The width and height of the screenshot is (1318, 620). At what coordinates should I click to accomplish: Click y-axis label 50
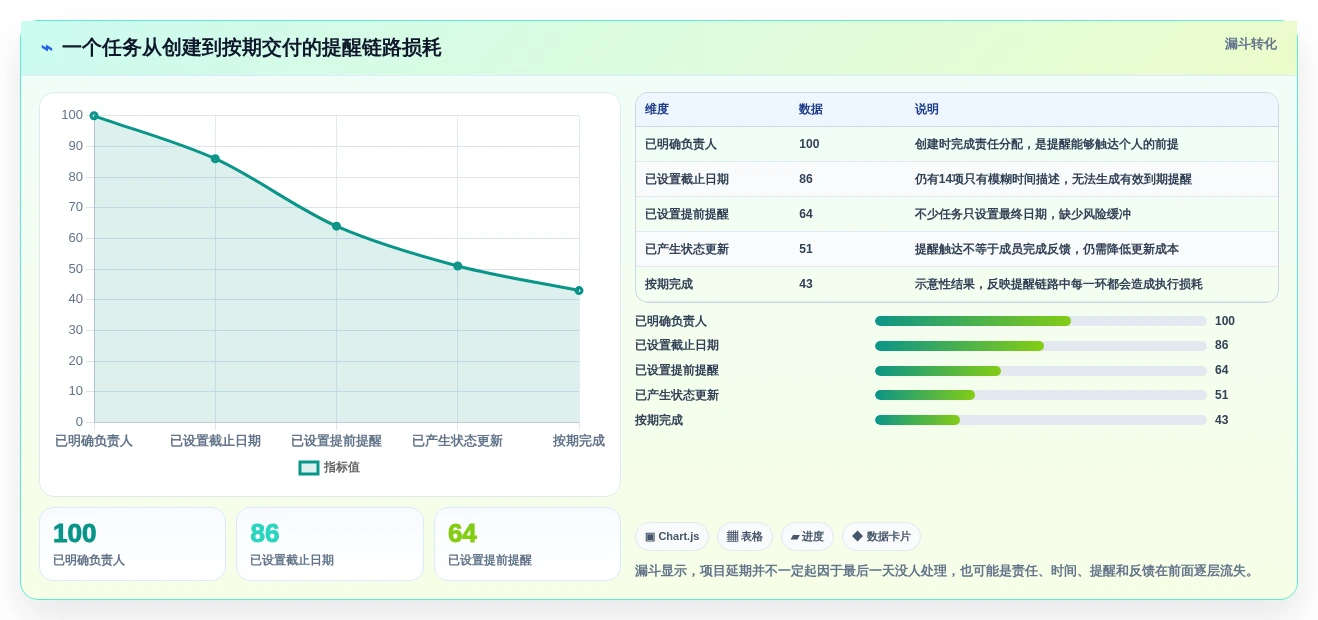75,269
